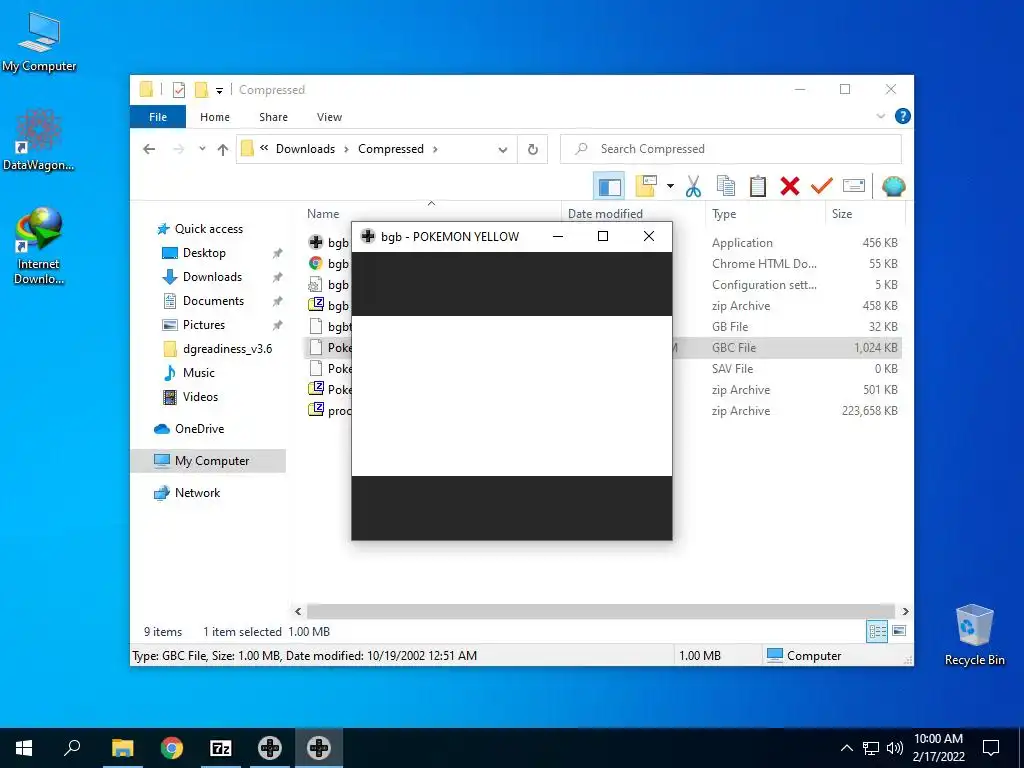Click the scrollbar left arrow

click(298, 611)
